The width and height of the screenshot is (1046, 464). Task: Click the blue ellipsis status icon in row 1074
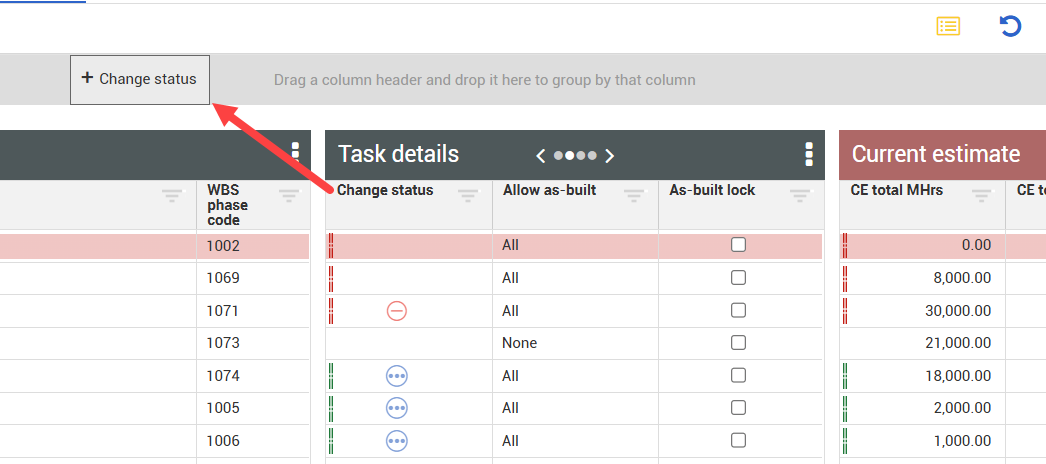397,376
